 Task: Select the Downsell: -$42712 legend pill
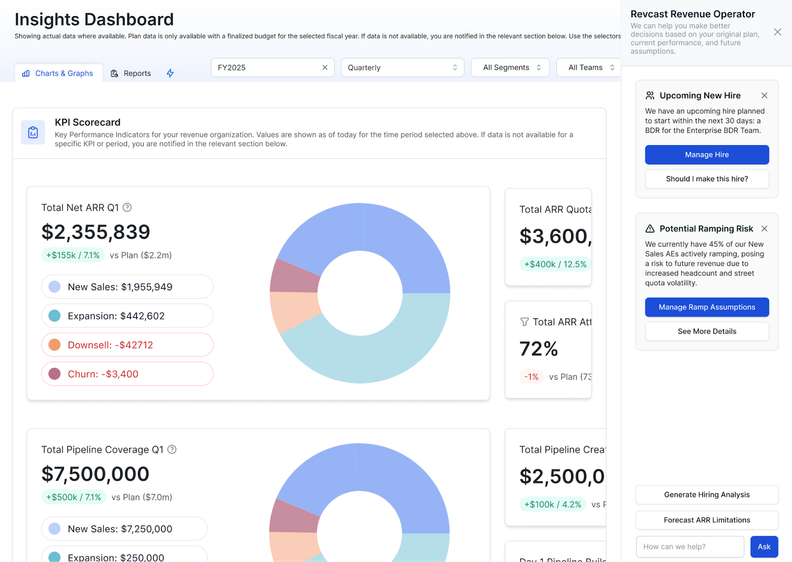pyautogui.click(x=127, y=345)
